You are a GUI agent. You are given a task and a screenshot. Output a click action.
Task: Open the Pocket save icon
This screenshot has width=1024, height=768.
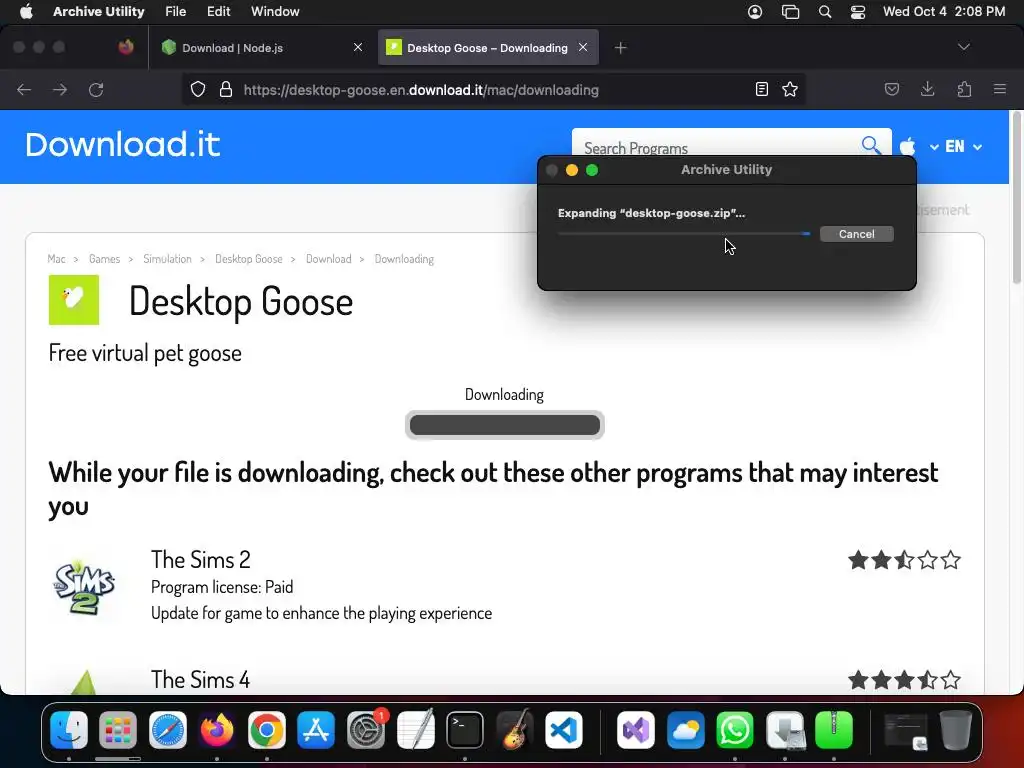[892, 89]
